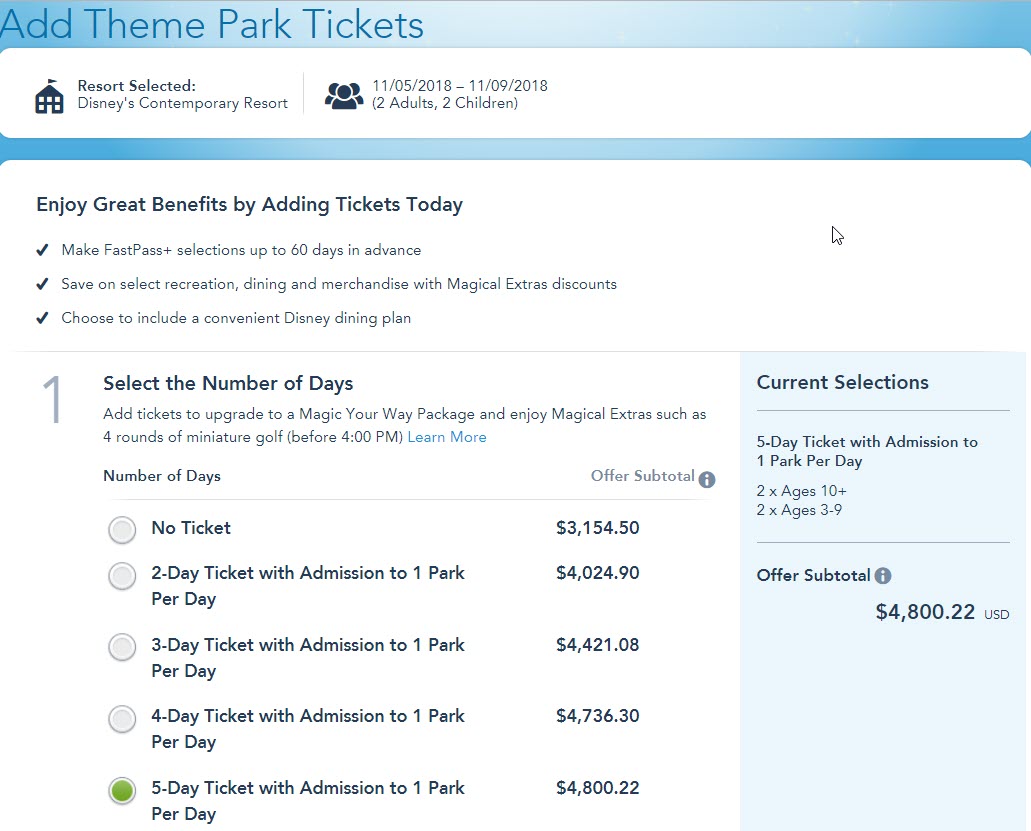Click the Disney's Contemporary Resort text
The image size is (1031, 831).
pyautogui.click(x=183, y=103)
